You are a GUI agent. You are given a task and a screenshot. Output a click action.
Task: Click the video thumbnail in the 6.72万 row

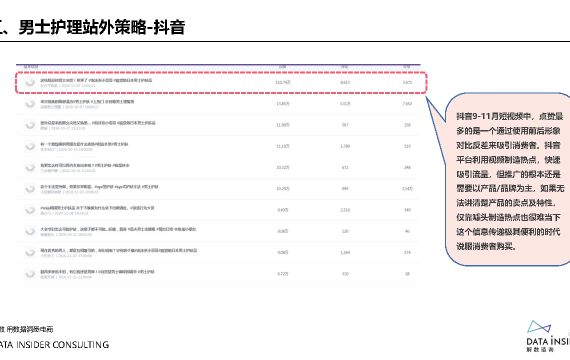click(x=30, y=274)
